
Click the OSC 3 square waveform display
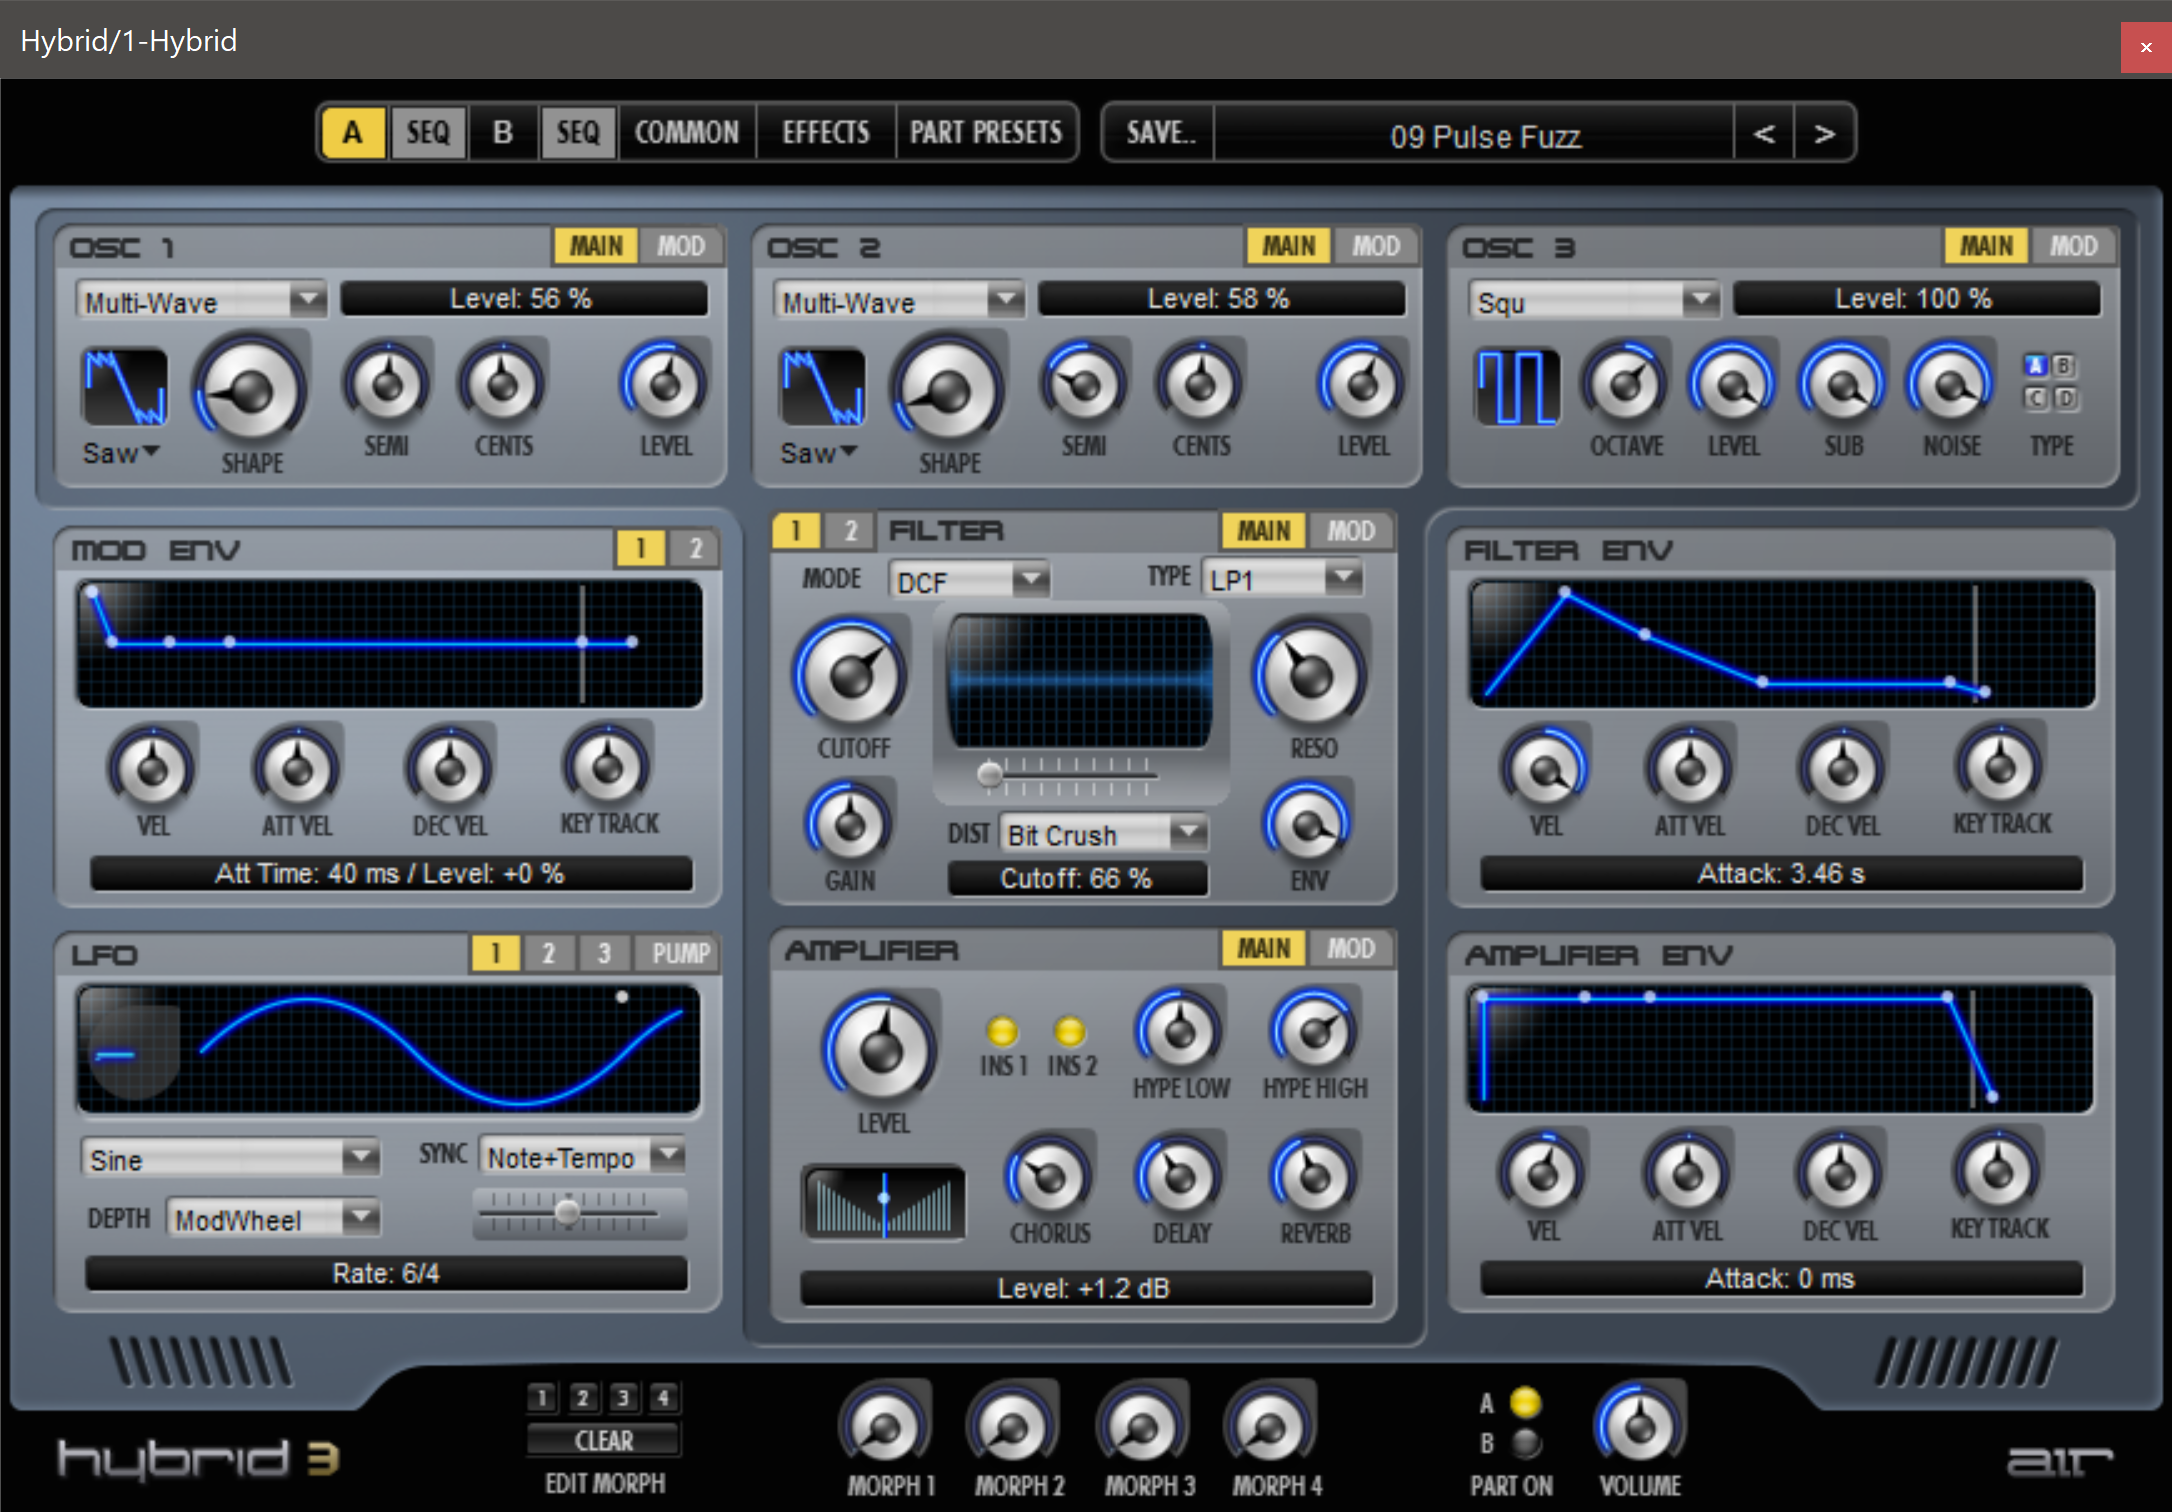pyautogui.click(x=1517, y=387)
